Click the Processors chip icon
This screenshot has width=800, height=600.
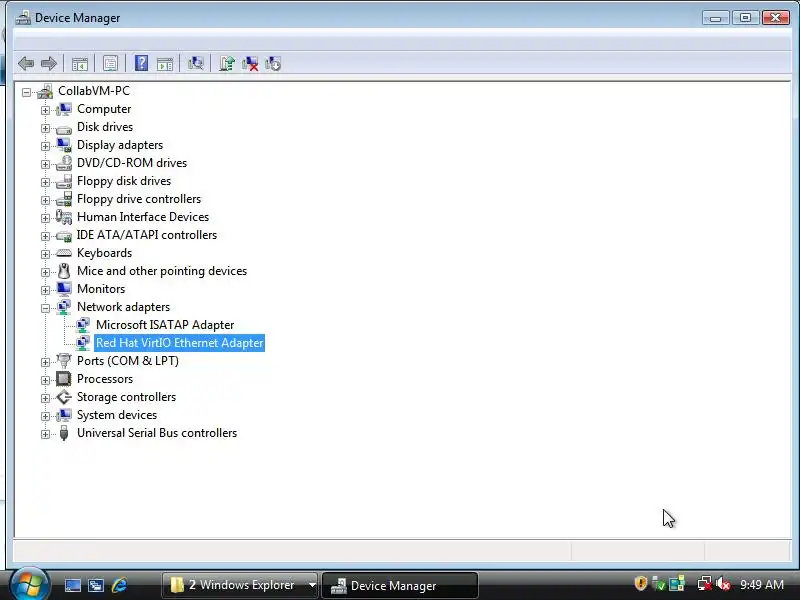pos(64,379)
